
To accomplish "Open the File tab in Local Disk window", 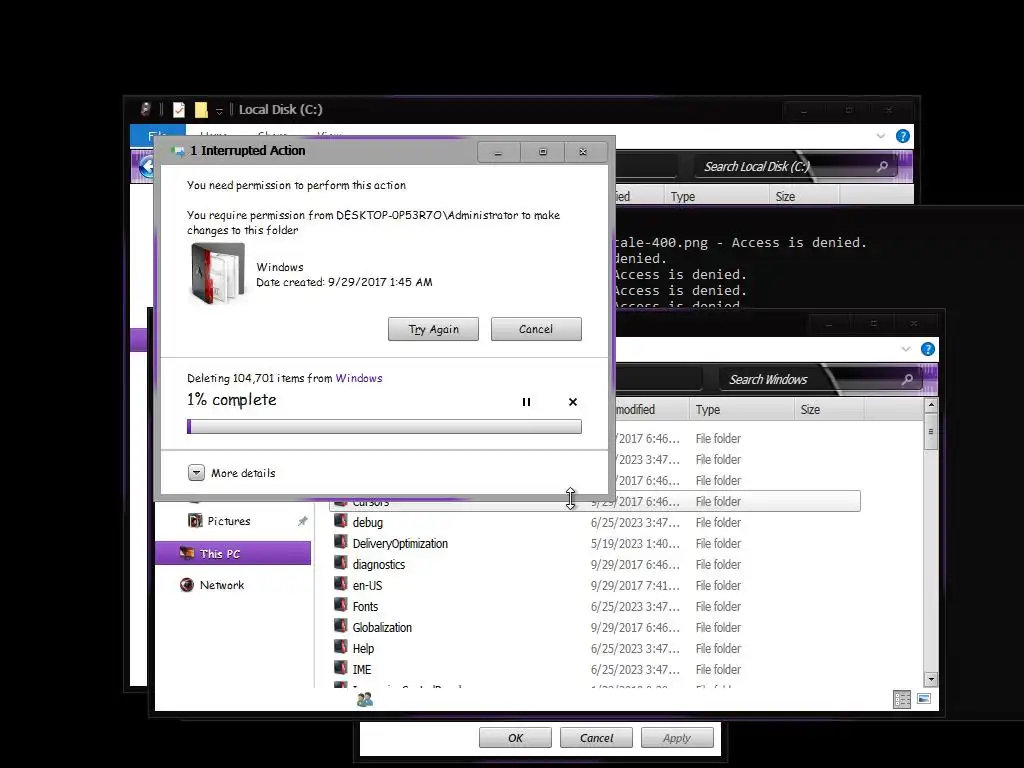I will point(157,135).
